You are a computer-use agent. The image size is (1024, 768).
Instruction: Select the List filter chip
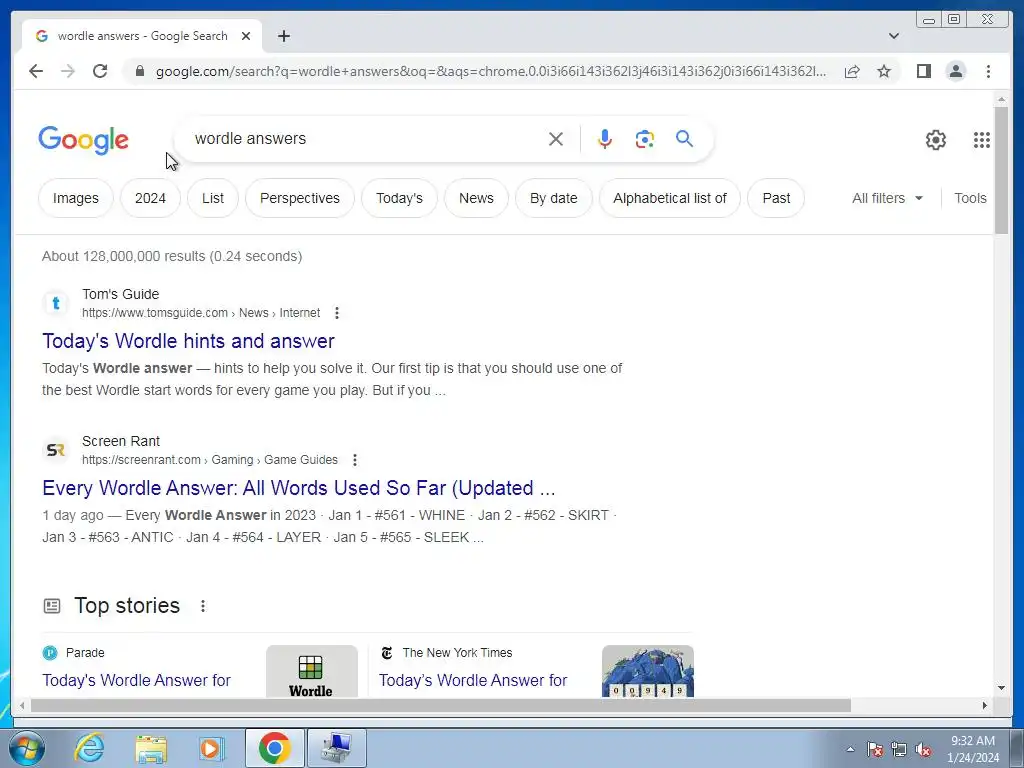[213, 198]
